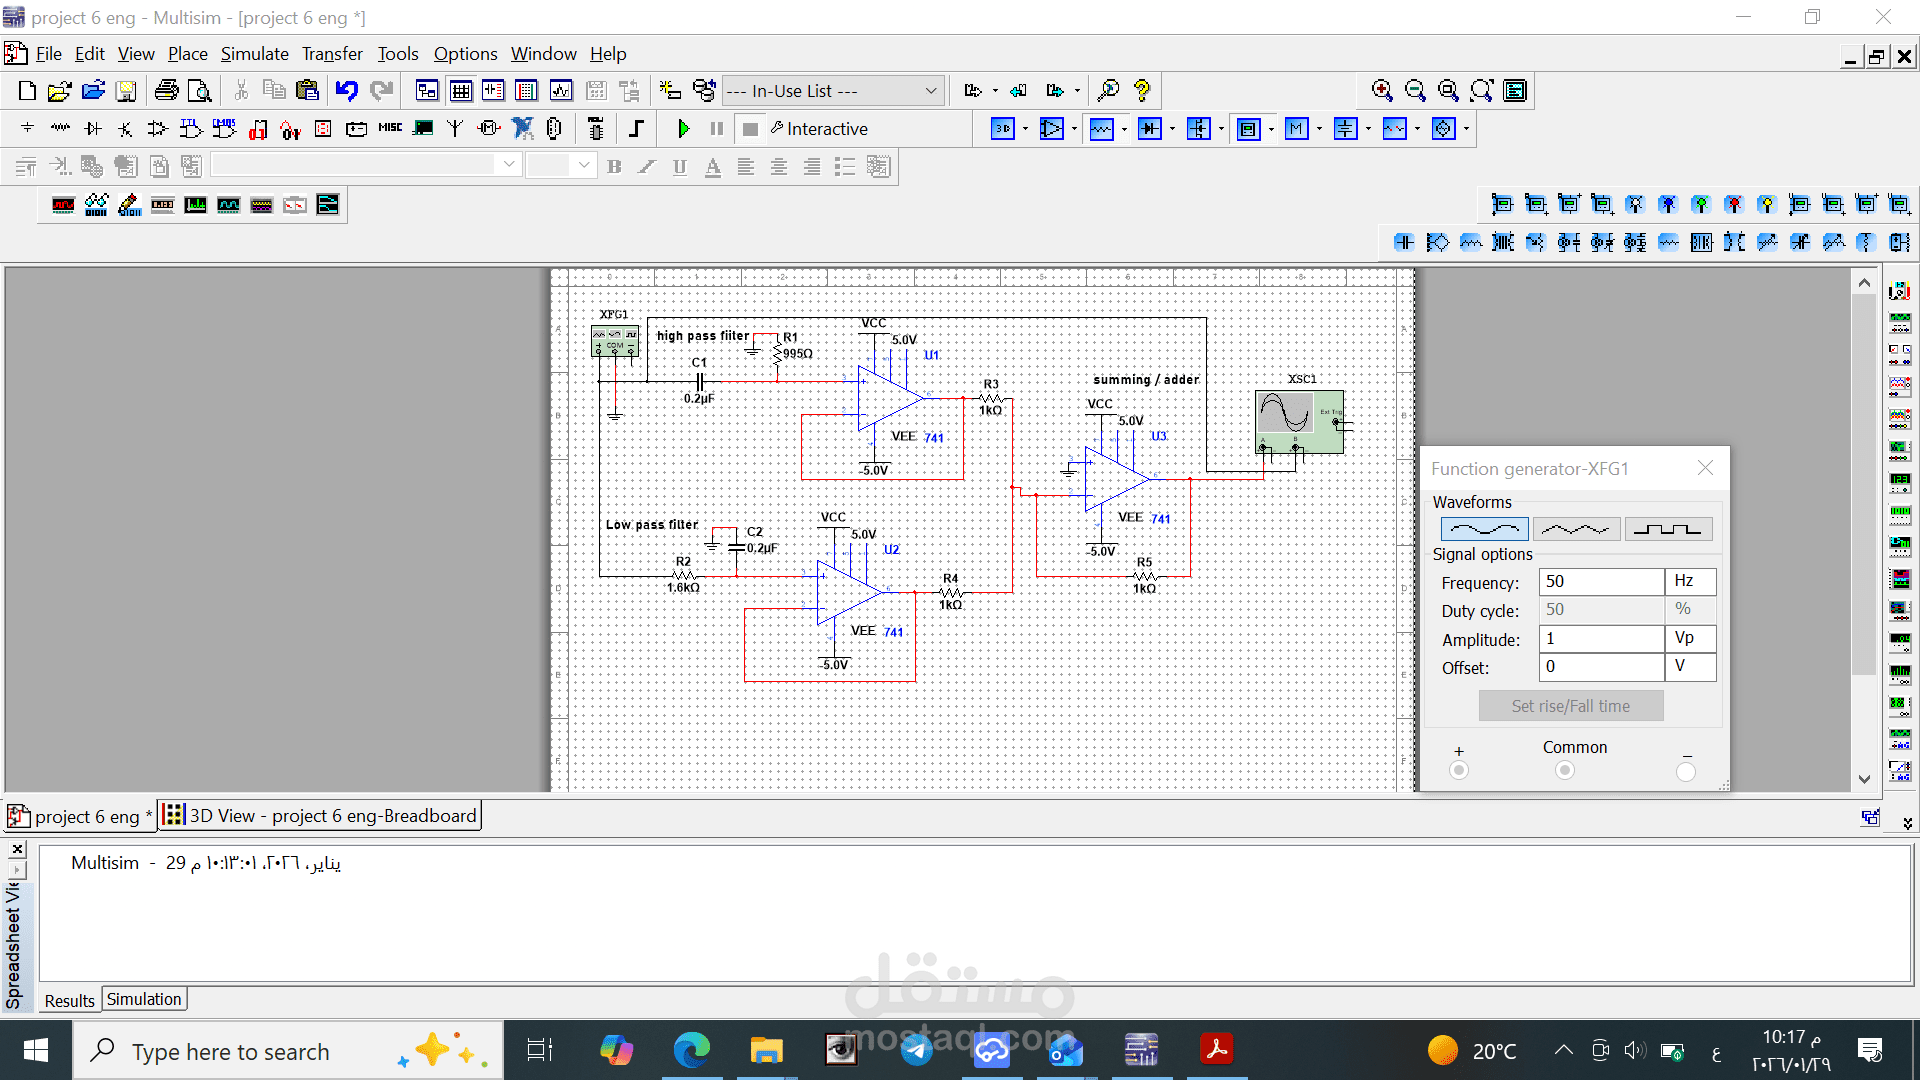
Task: Open the Simulate menu
Action: (254, 54)
